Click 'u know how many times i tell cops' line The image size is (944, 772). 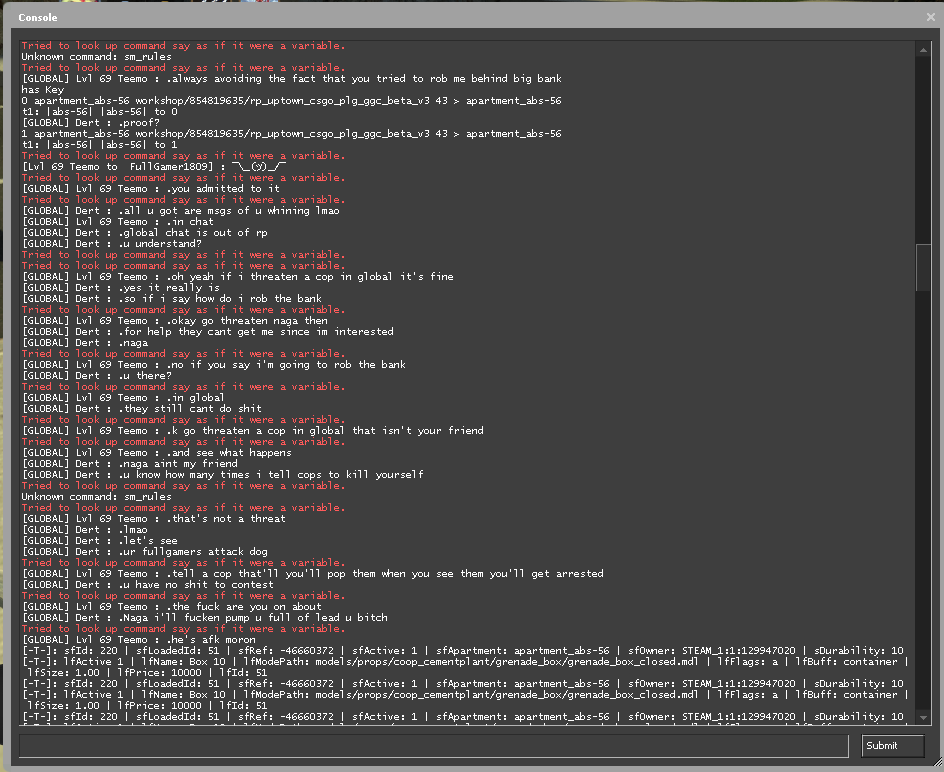click(223, 475)
